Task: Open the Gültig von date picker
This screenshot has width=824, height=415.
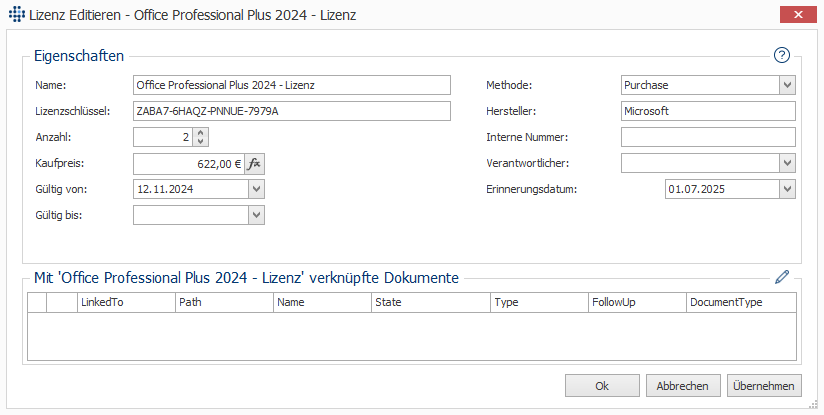Action: (256, 189)
